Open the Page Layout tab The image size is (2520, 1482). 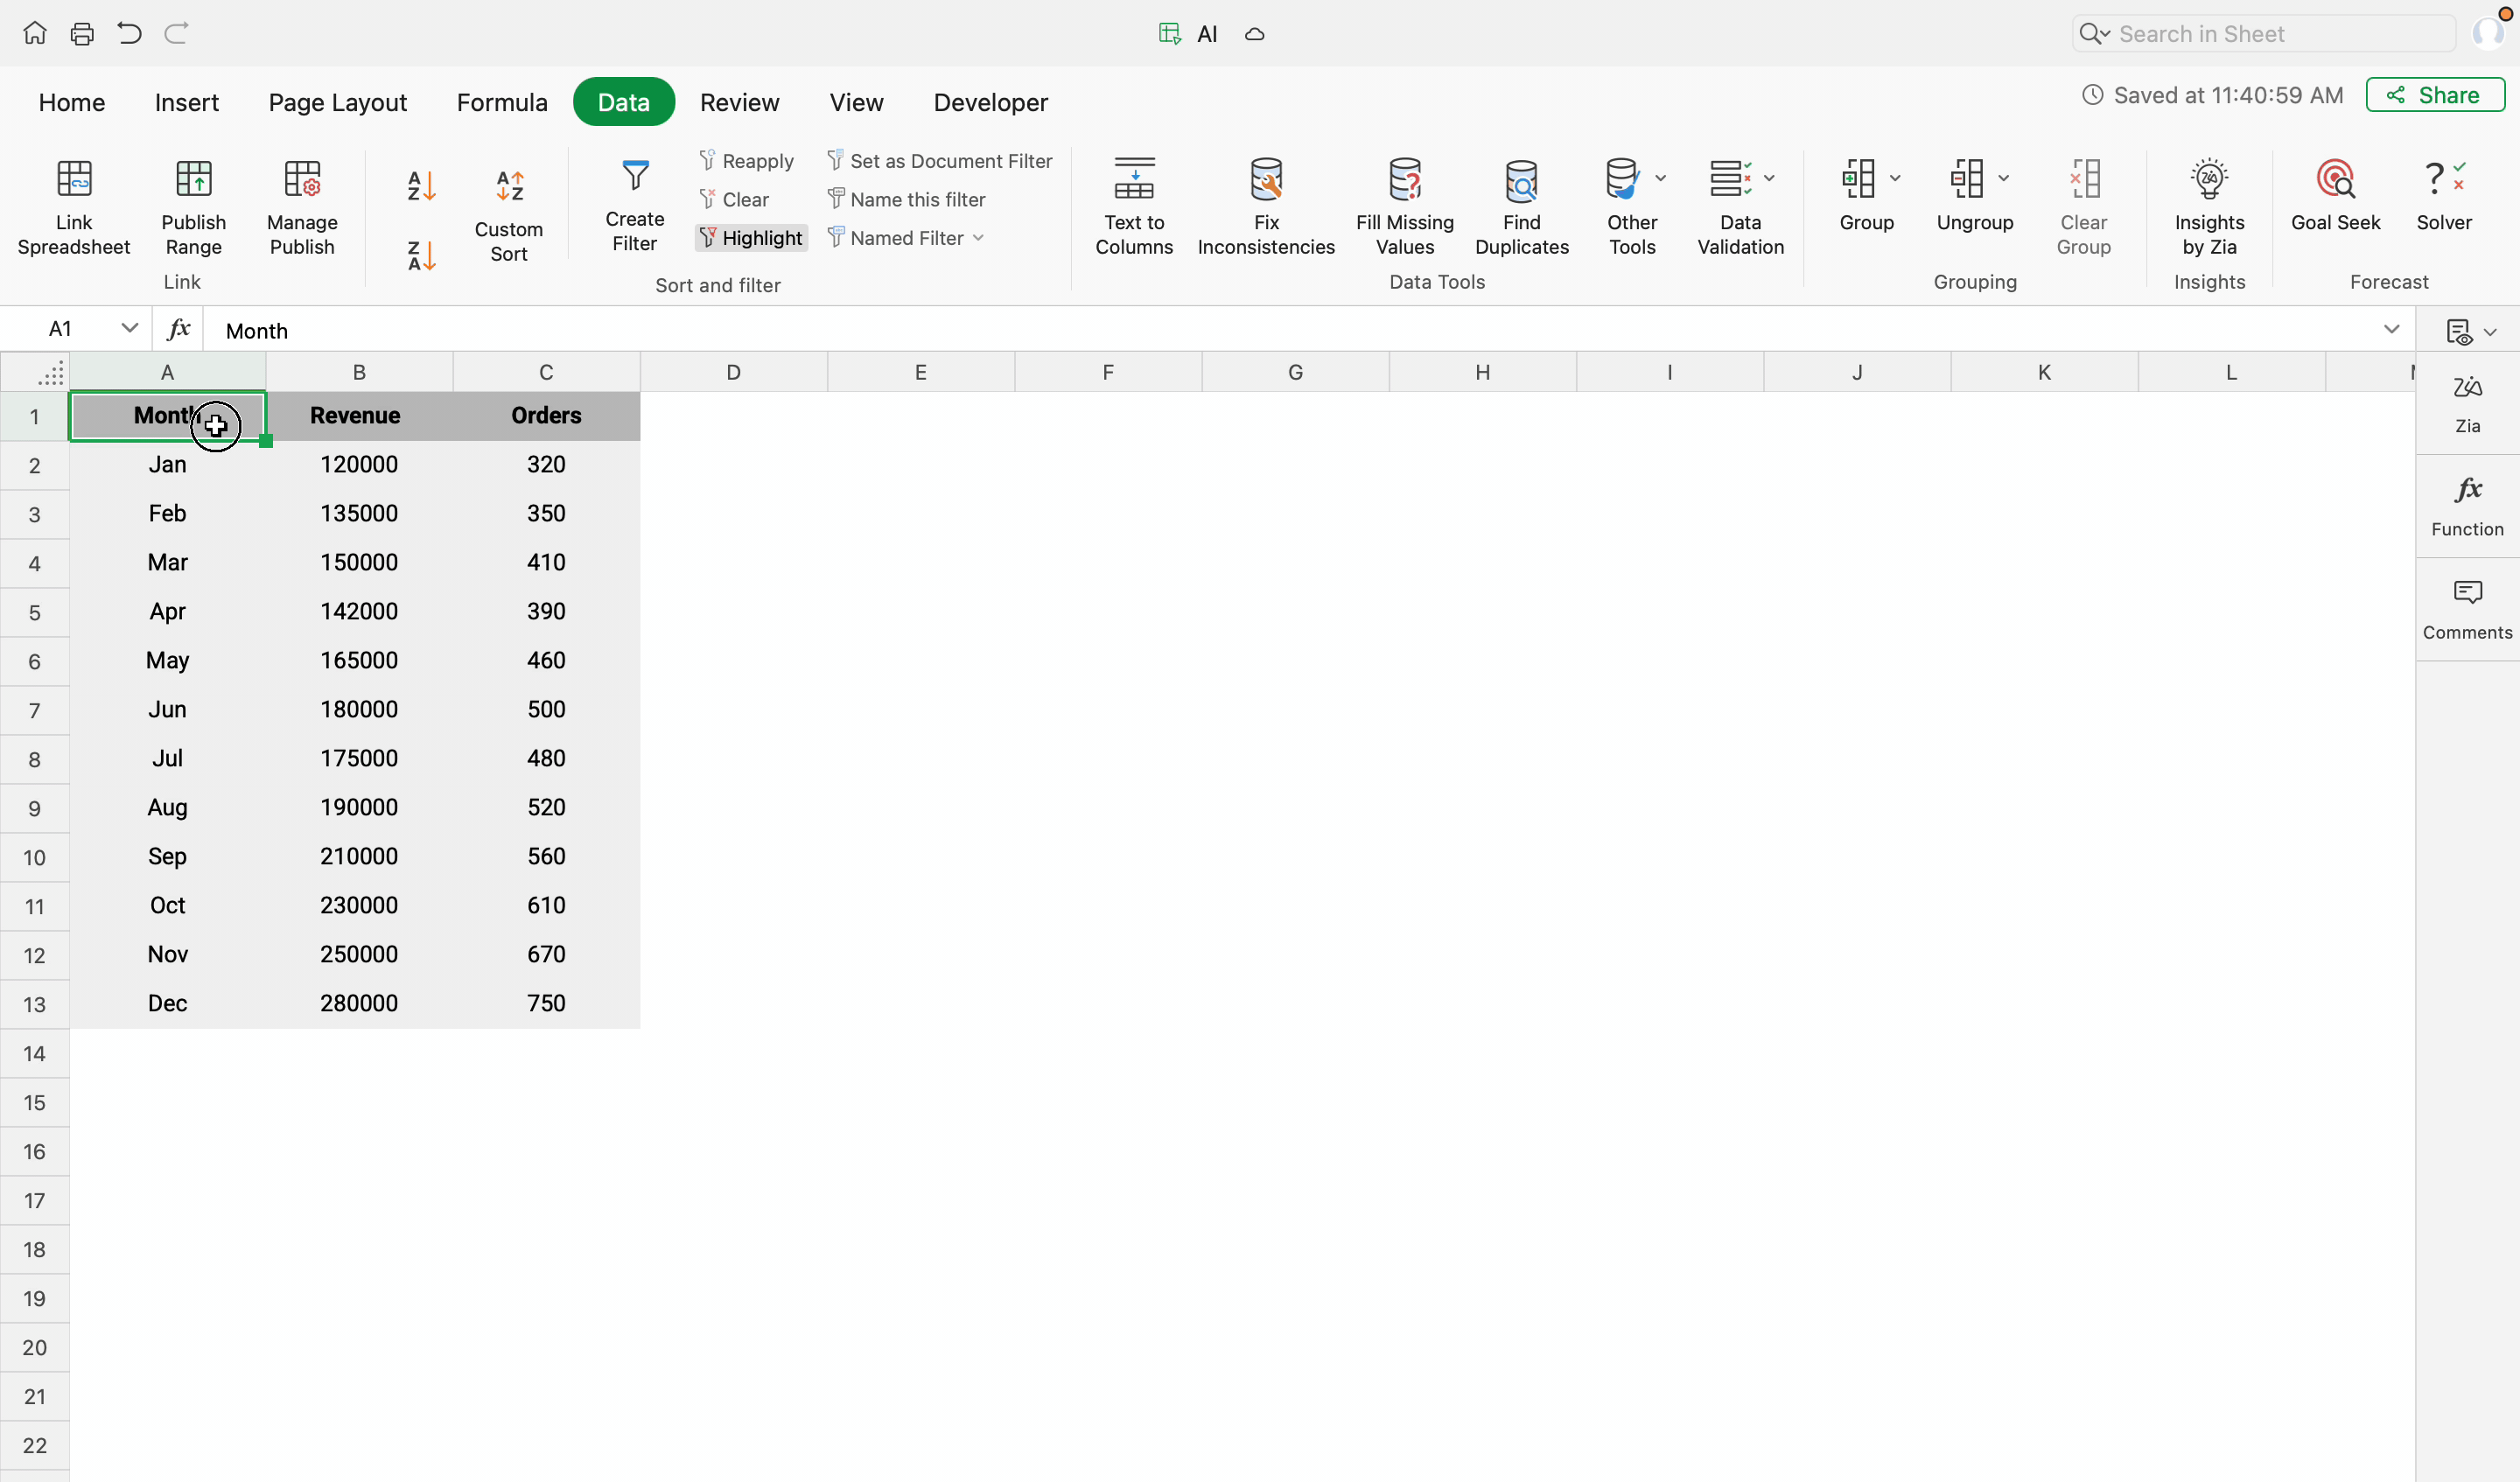(x=337, y=102)
